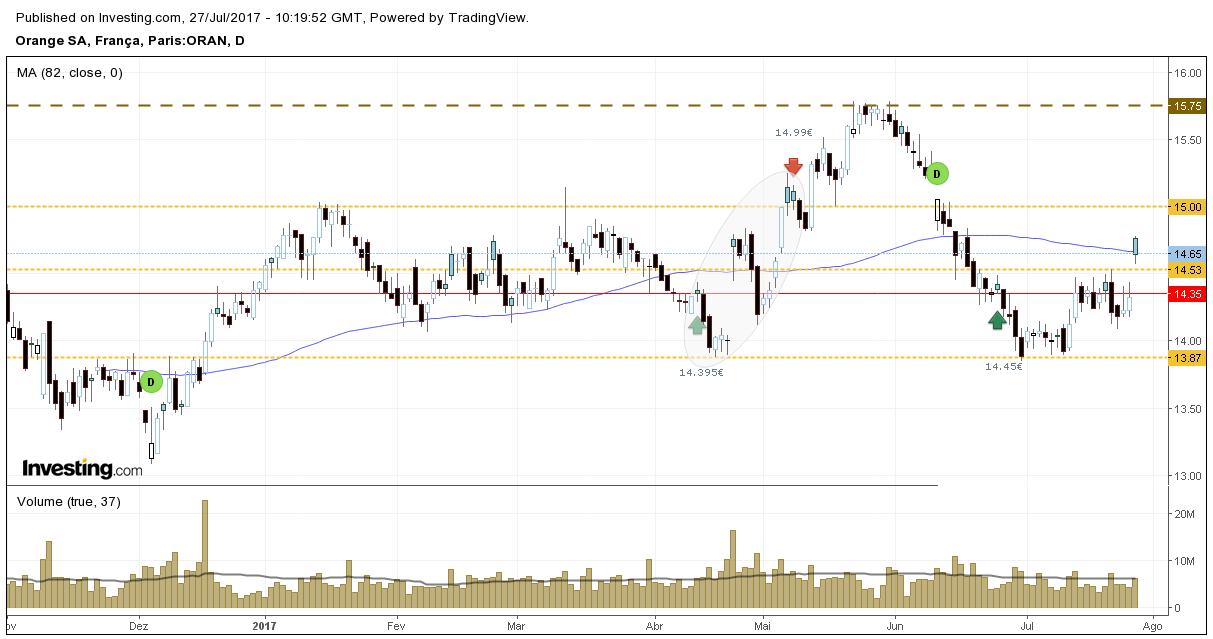Screen dimensions: 1213x639
Task: Click the latest blue candlestick near 14.65
Action: 1136,247
